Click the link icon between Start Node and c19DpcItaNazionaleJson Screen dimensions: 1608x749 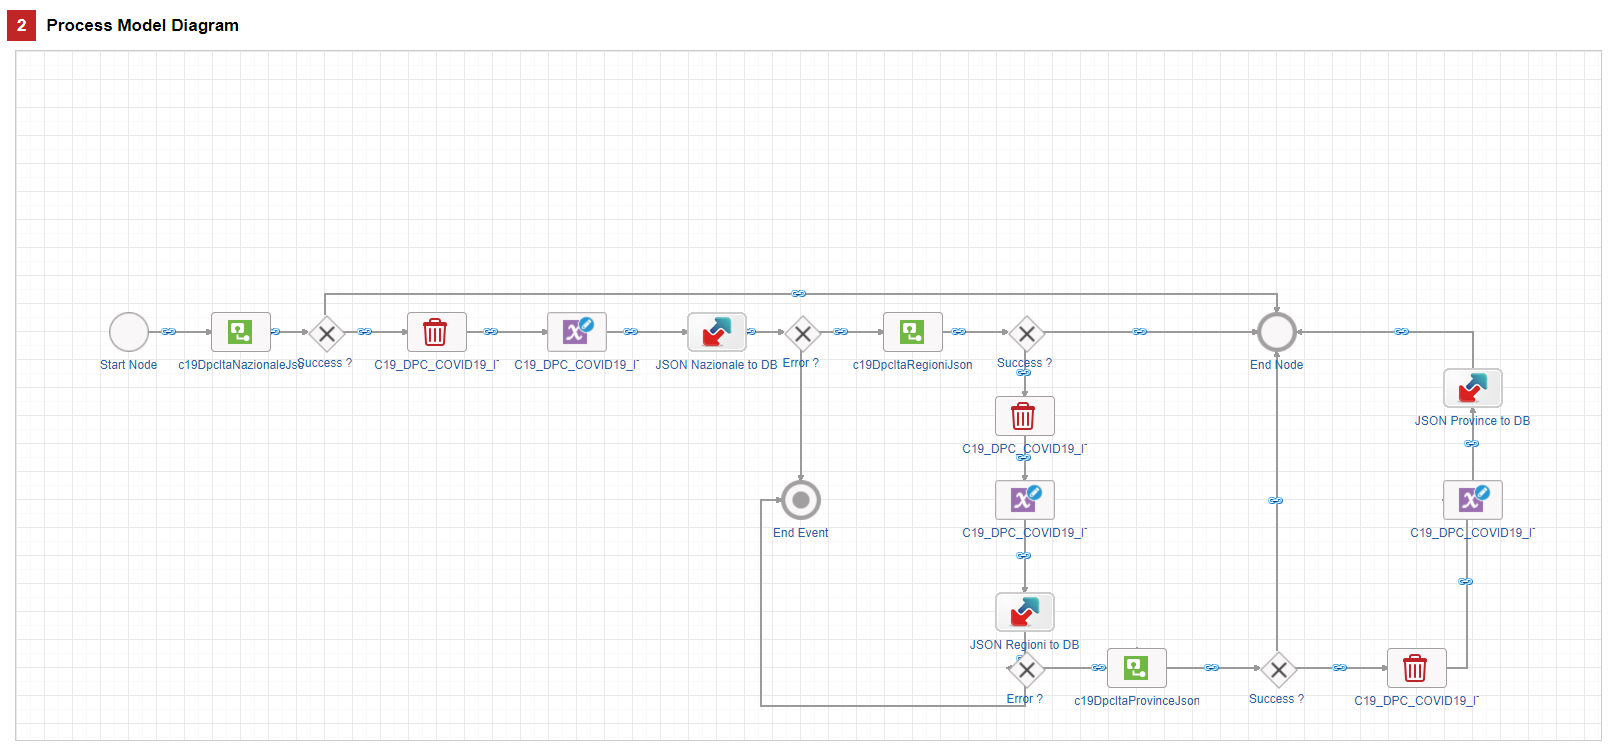pyautogui.click(x=169, y=331)
